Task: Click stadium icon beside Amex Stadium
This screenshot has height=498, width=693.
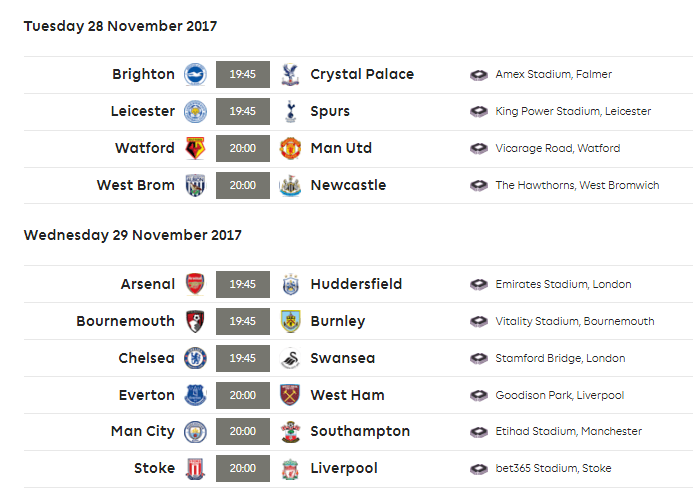Action: (x=479, y=75)
